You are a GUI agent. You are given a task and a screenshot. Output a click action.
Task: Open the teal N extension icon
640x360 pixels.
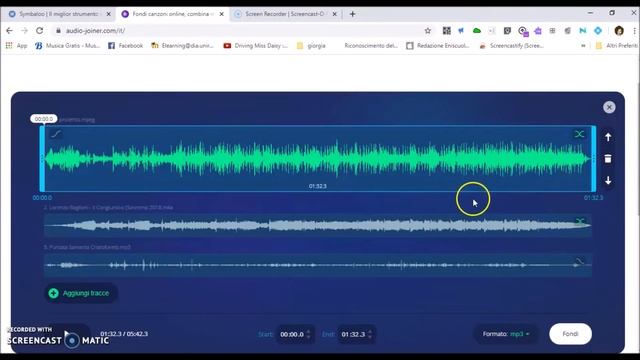click(x=582, y=31)
